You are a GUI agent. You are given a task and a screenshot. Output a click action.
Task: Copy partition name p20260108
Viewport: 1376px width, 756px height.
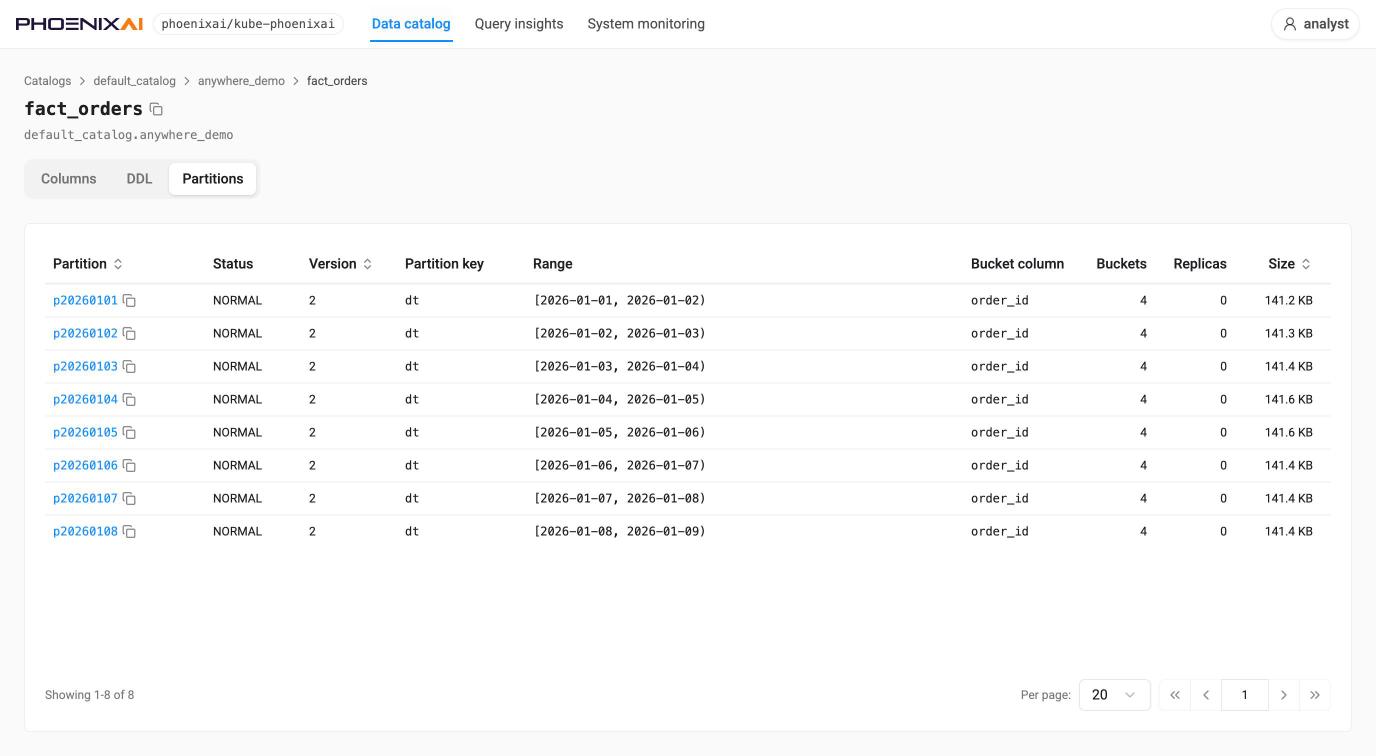coord(129,532)
